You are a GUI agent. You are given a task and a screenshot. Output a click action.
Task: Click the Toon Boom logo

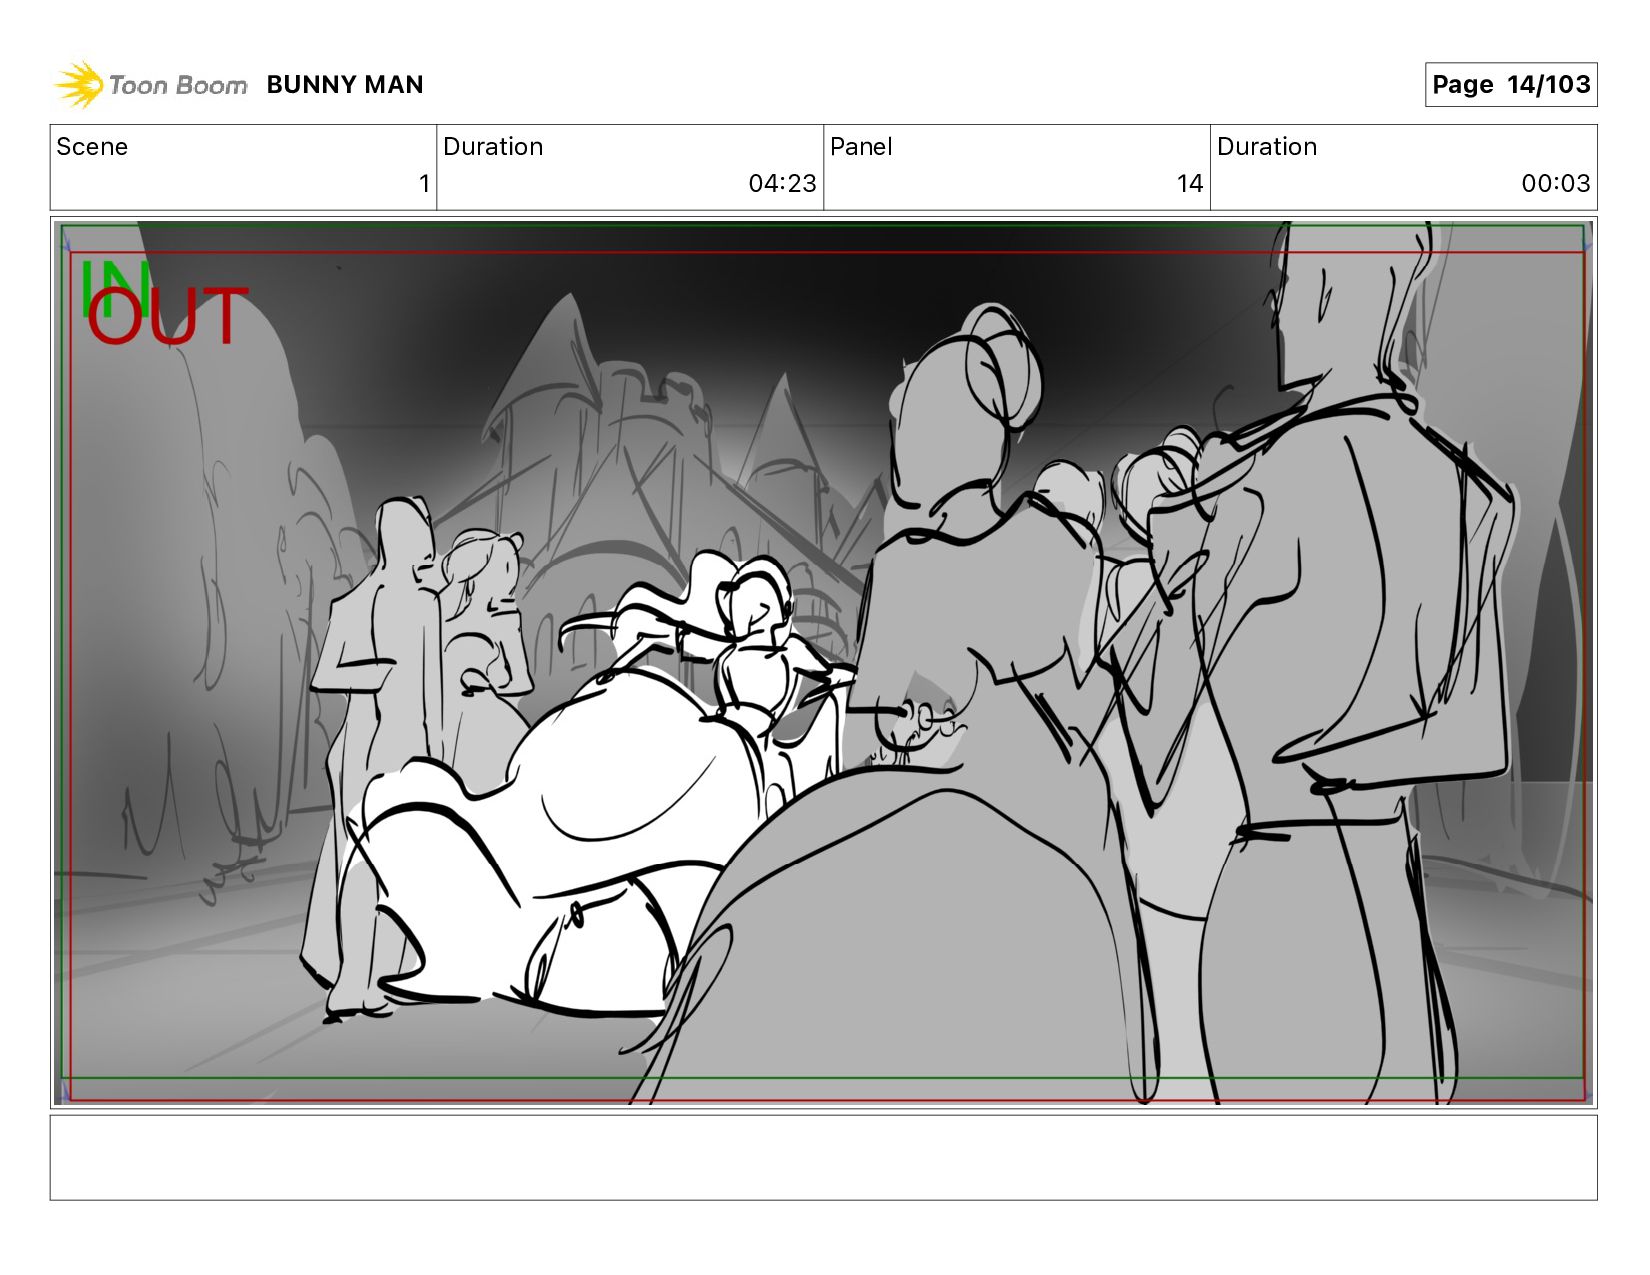pos(150,85)
